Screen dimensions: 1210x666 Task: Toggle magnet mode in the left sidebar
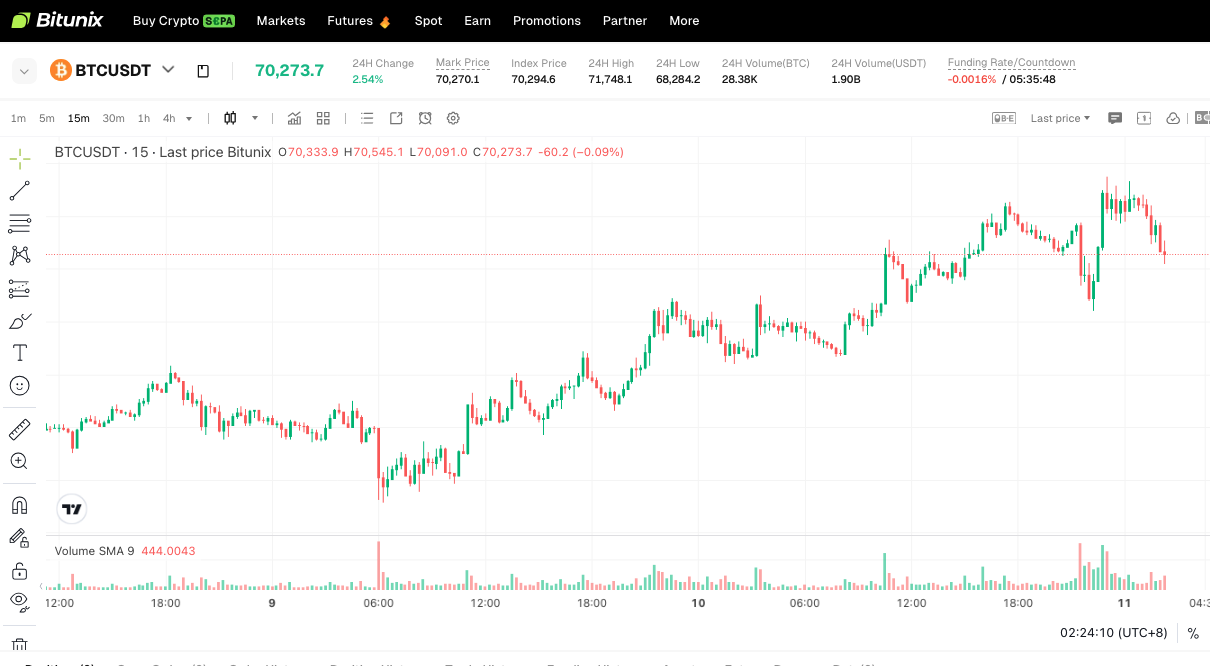click(19, 505)
